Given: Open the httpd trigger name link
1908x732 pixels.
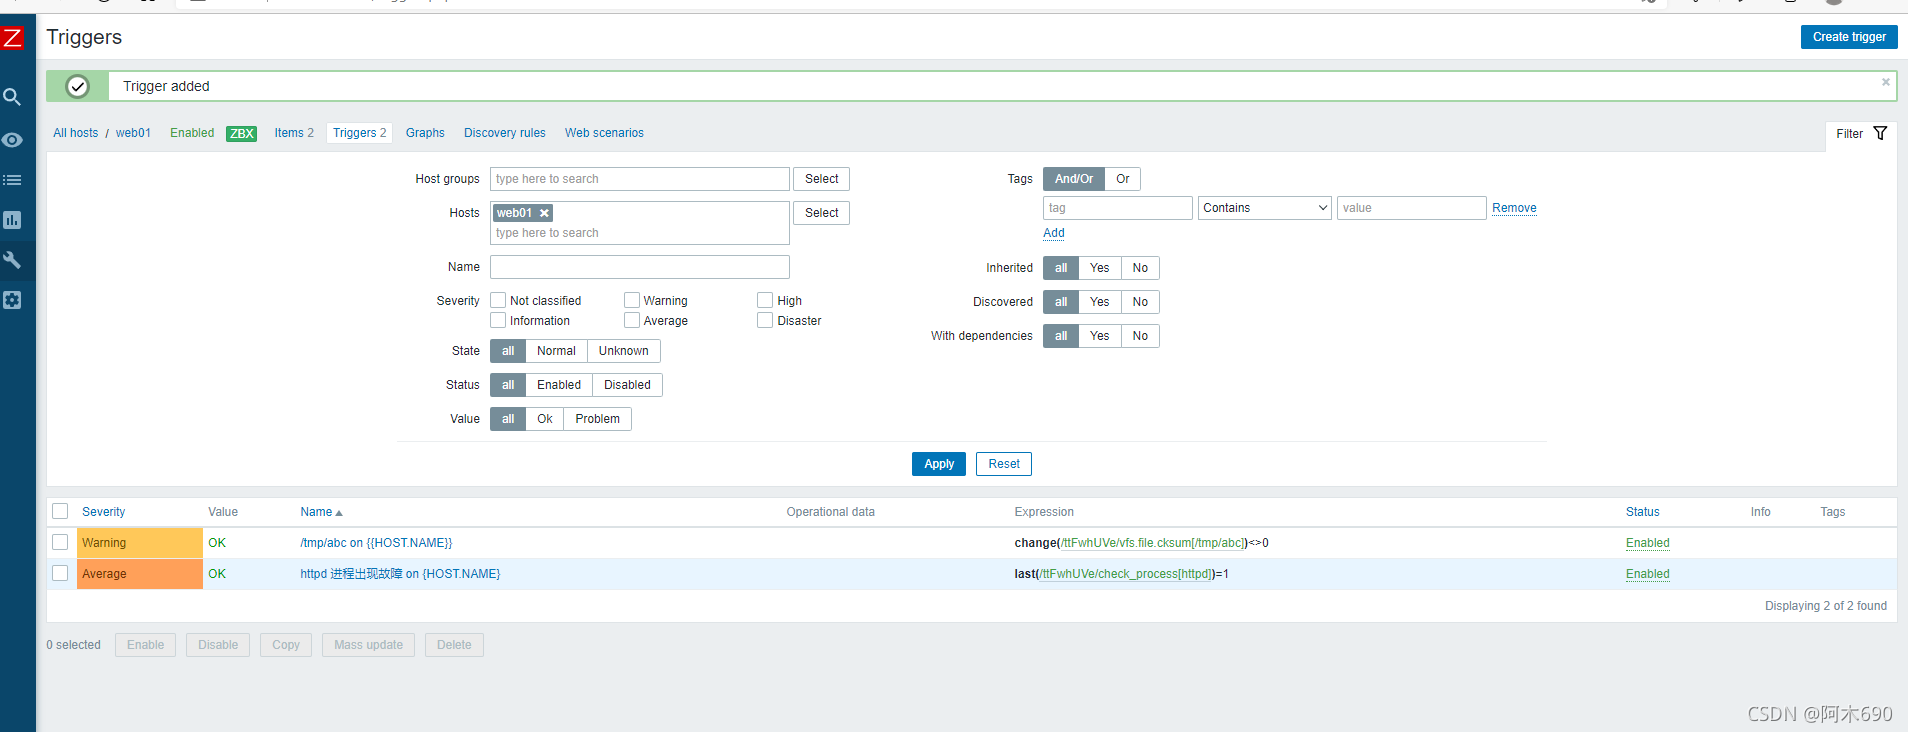Looking at the screenshot, I should [400, 574].
